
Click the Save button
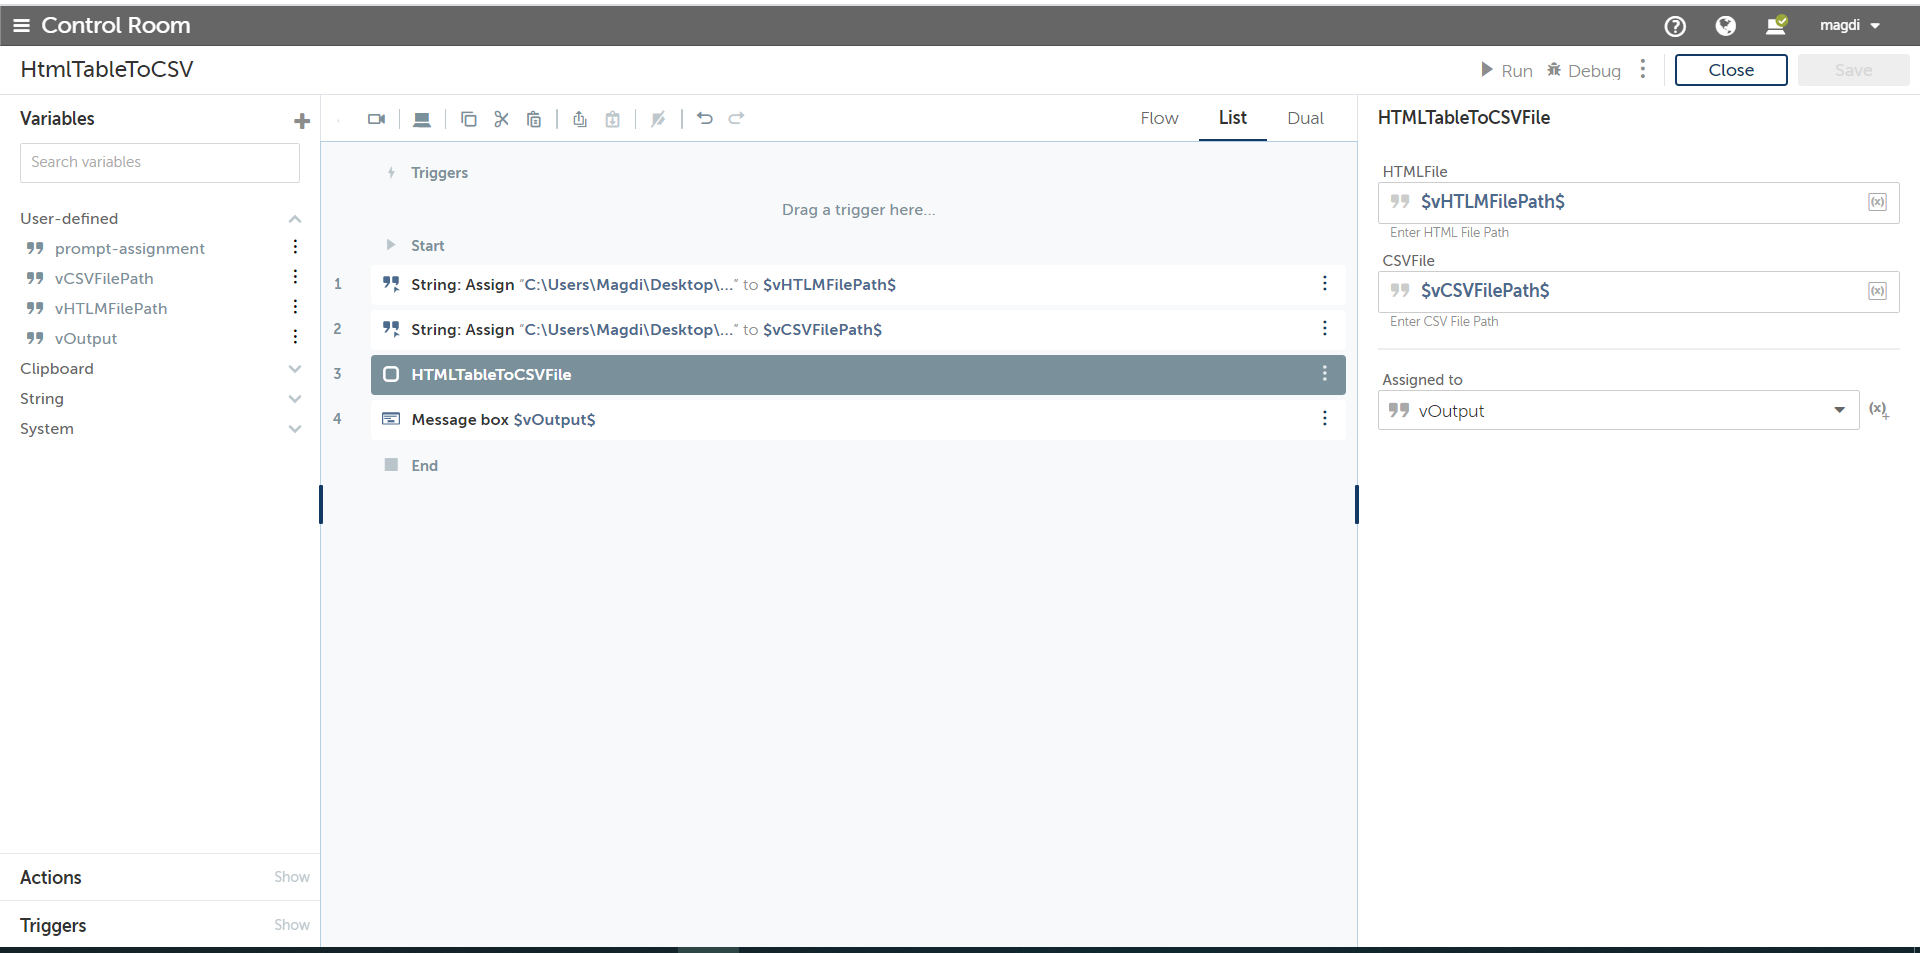point(1853,70)
